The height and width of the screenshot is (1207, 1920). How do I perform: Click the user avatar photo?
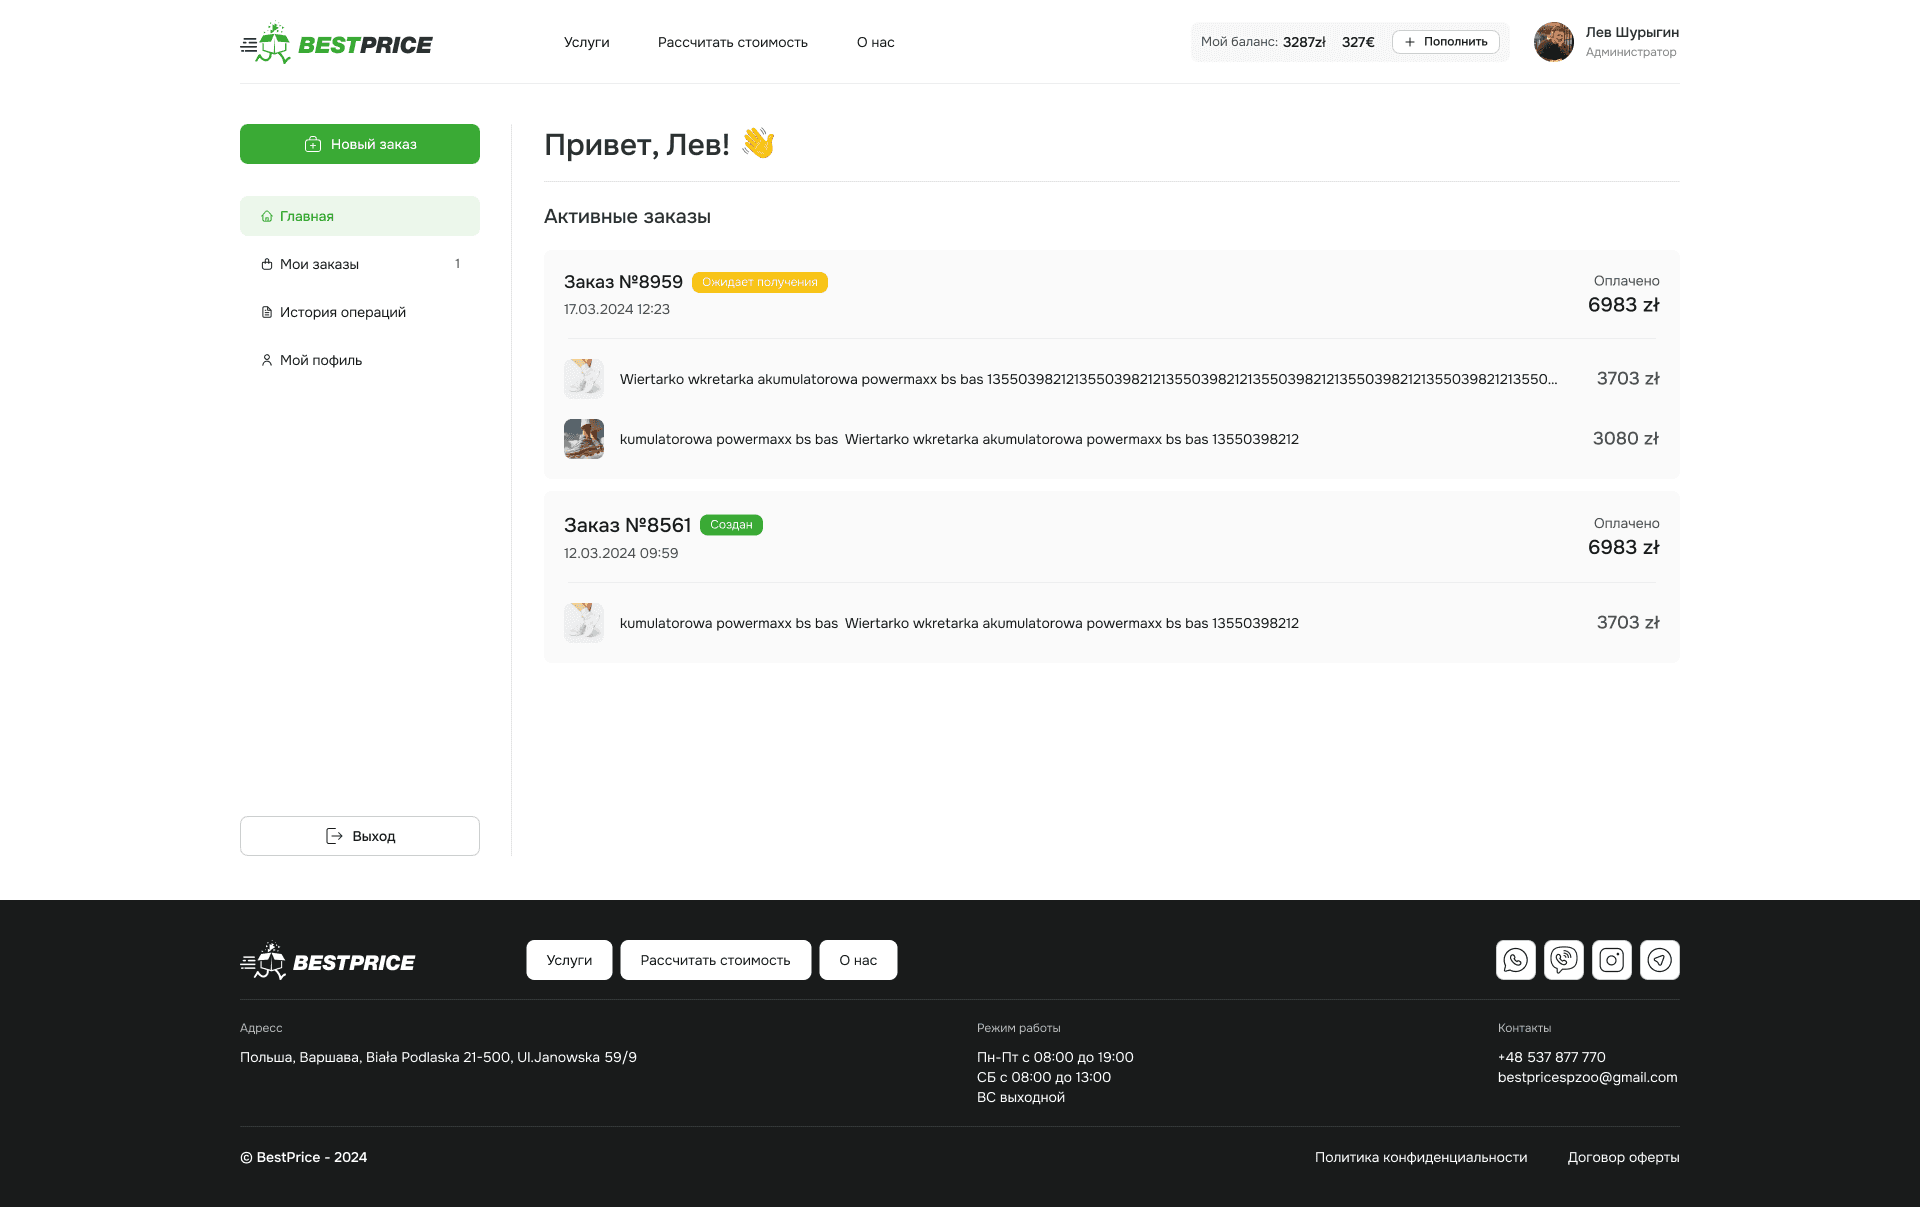[1553, 42]
